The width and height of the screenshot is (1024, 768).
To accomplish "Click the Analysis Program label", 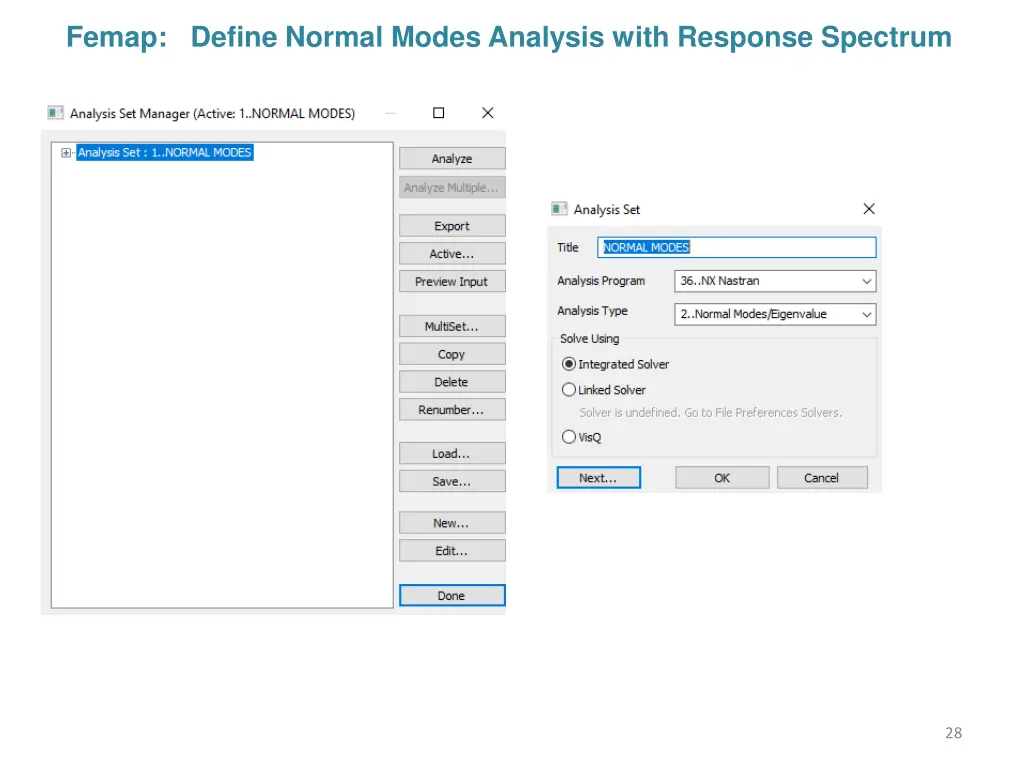I will pyautogui.click(x=601, y=281).
